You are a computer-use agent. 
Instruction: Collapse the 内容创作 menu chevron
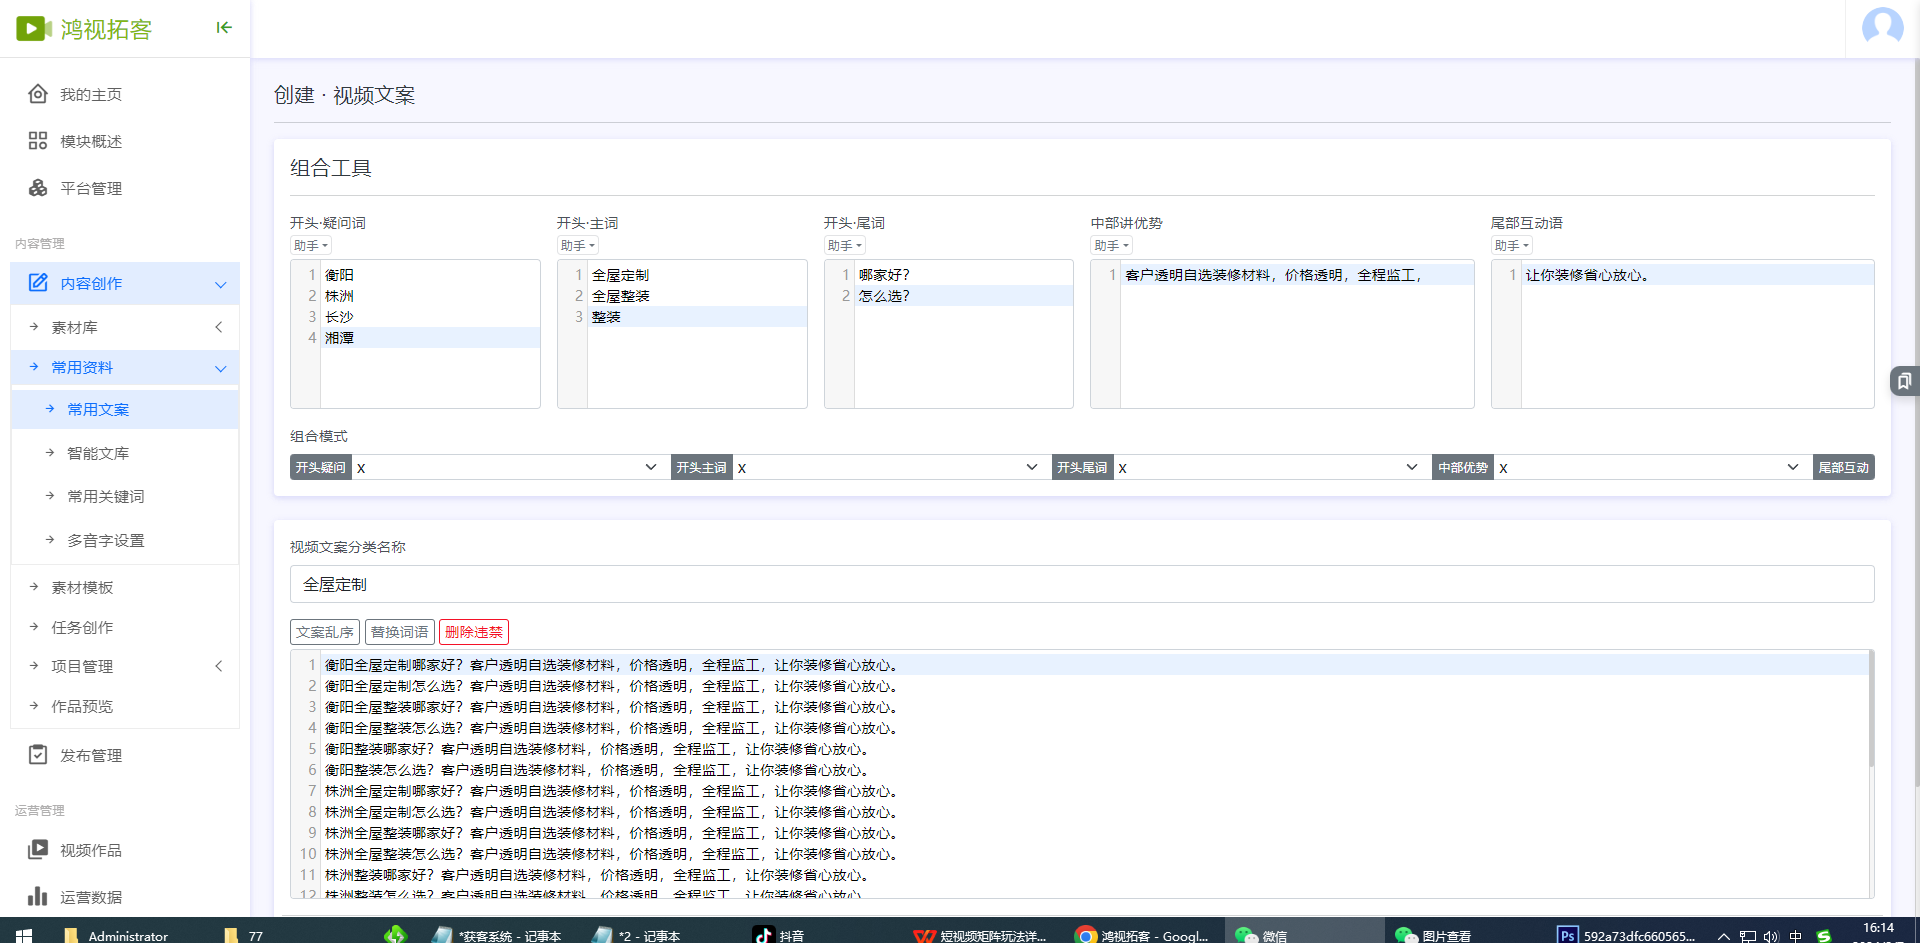[221, 285]
